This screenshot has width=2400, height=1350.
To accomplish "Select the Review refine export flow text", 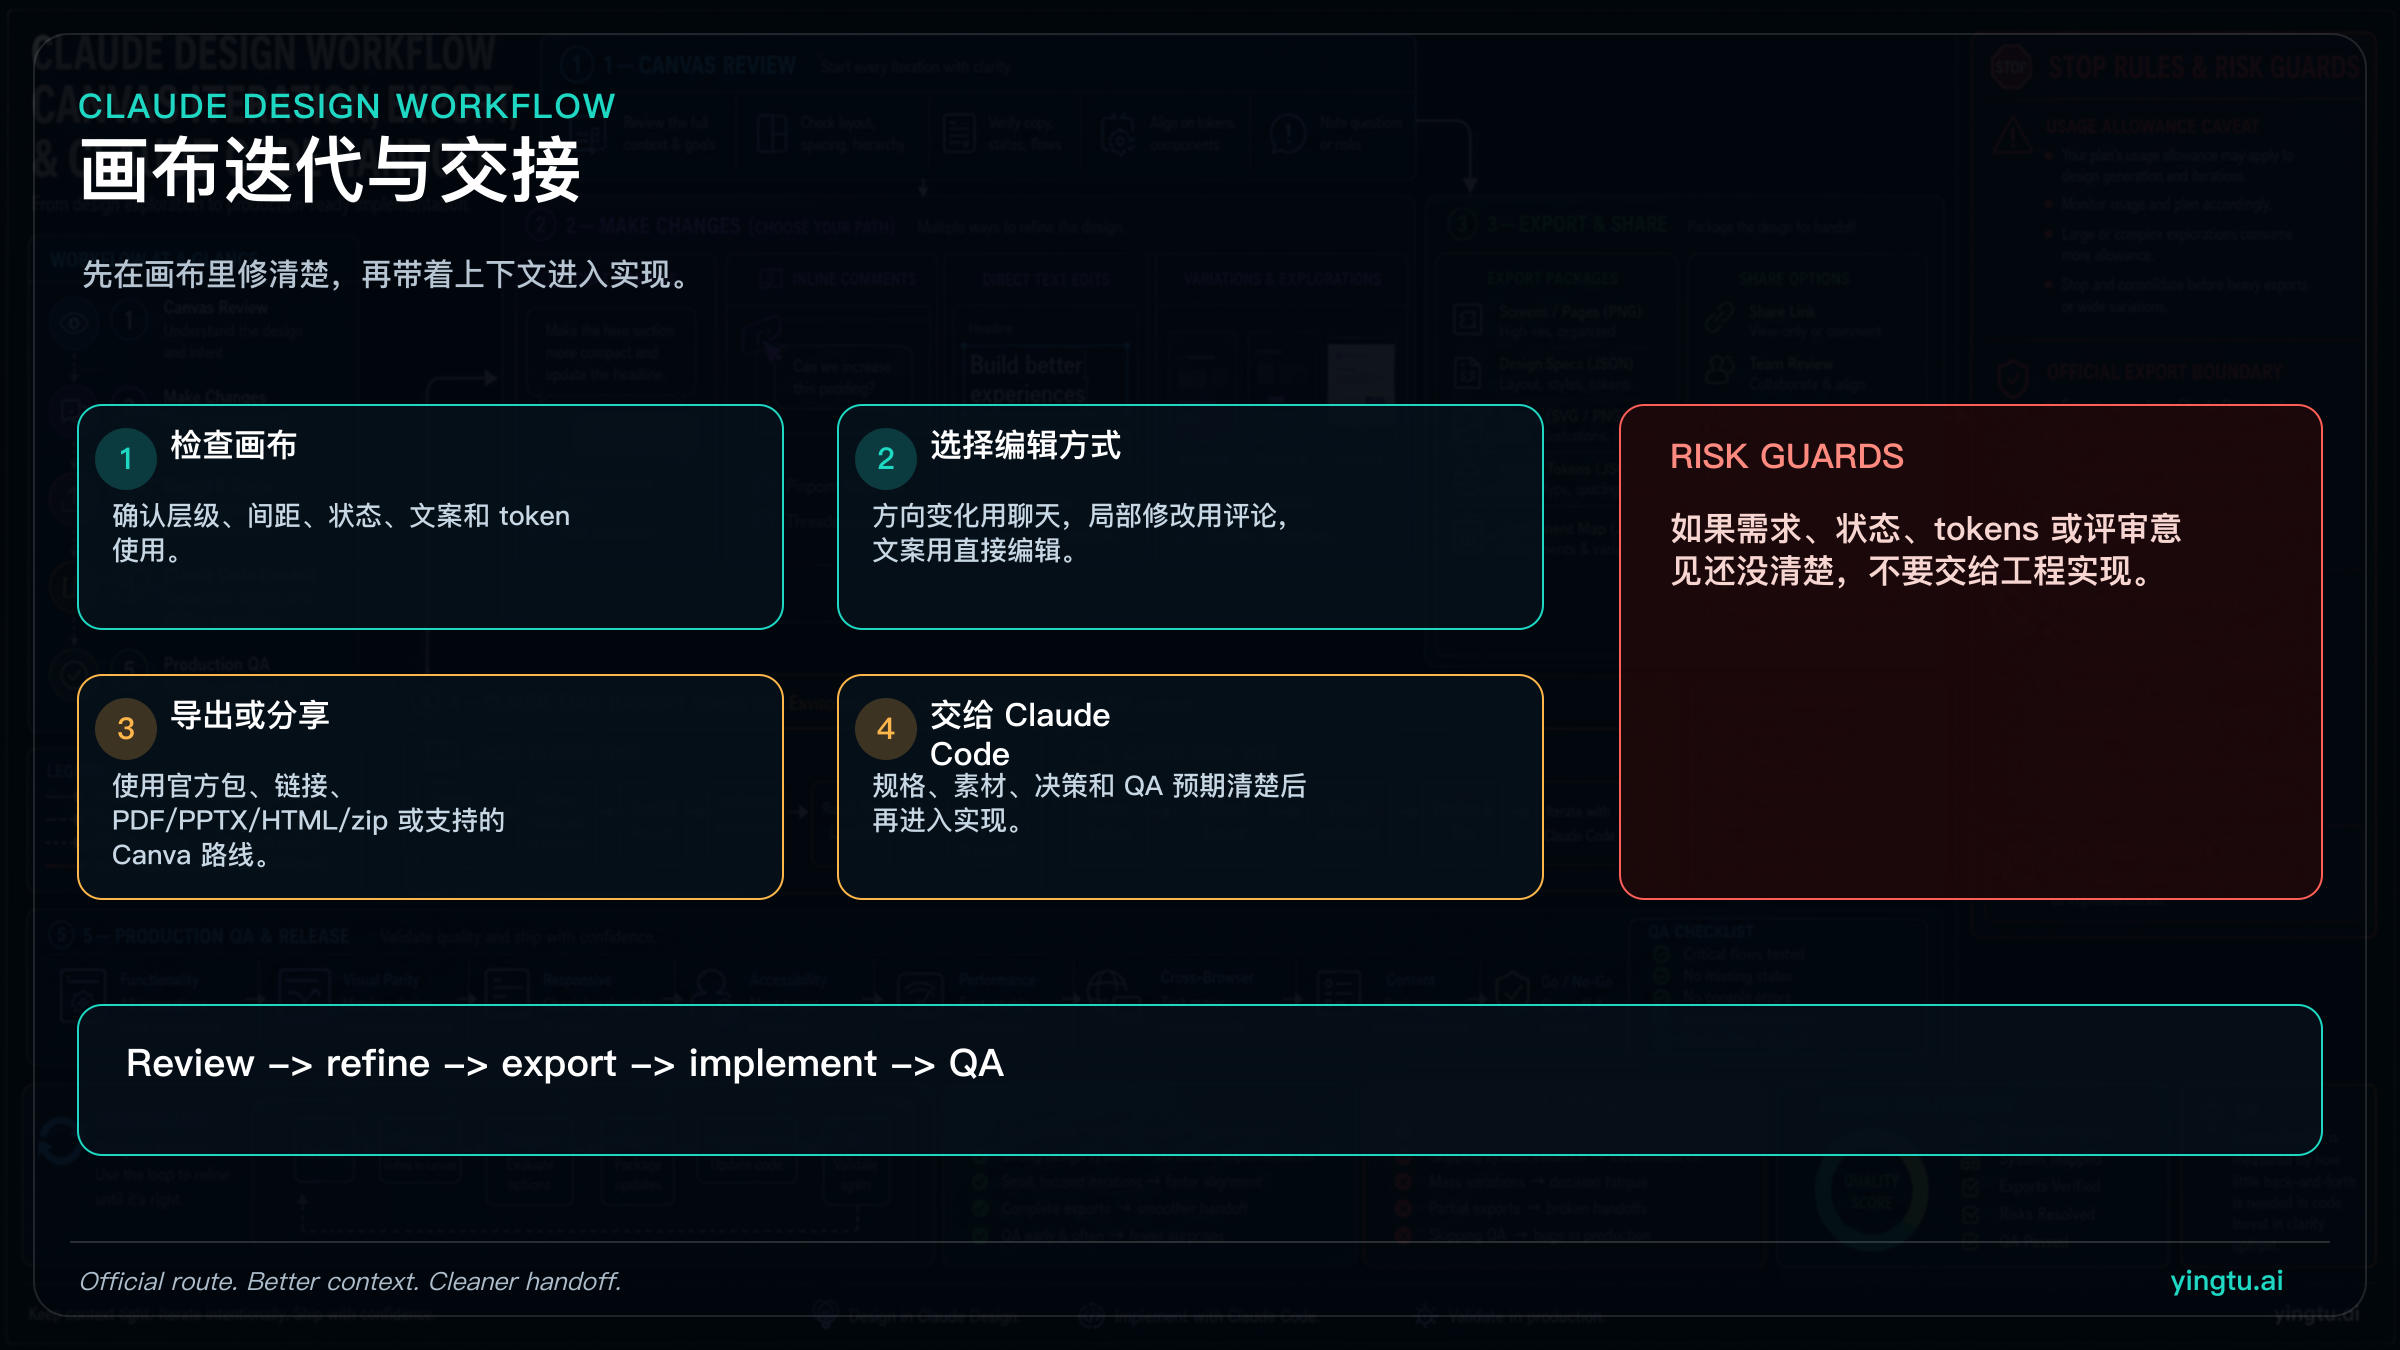I will (x=565, y=1063).
